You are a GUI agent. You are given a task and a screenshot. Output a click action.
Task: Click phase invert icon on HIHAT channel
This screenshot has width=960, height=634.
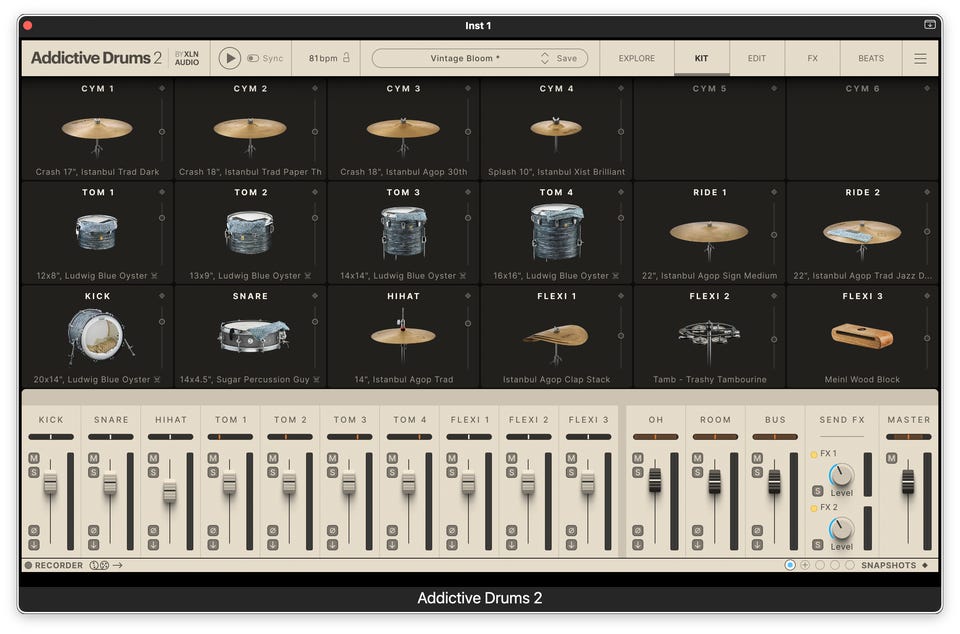coord(153,530)
